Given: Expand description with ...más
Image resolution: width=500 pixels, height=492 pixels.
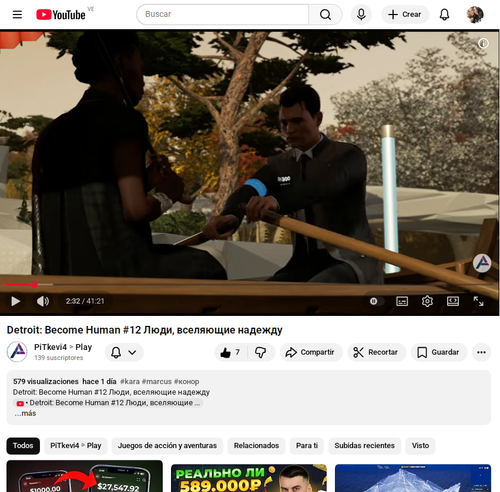Looking at the screenshot, I should click(x=25, y=413).
